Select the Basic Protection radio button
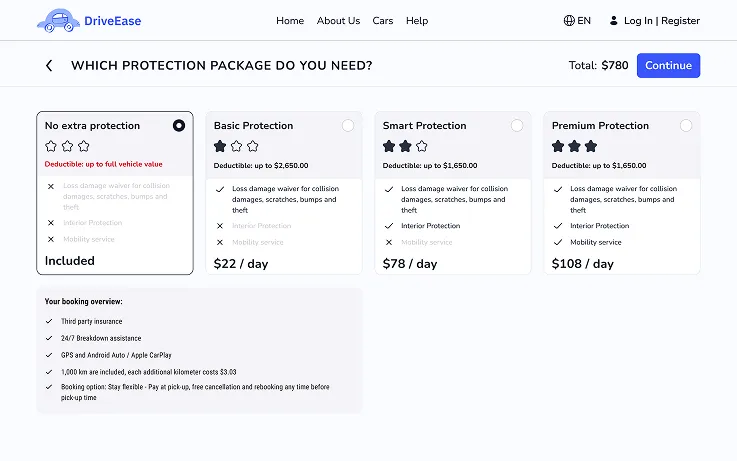The width and height of the screenshot is (737, 461). (x=348, y=126)
